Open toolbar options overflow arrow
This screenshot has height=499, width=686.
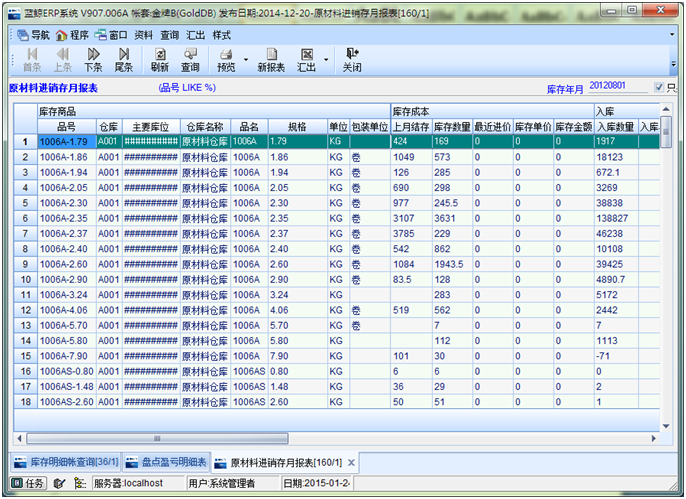tap(674, 64)
